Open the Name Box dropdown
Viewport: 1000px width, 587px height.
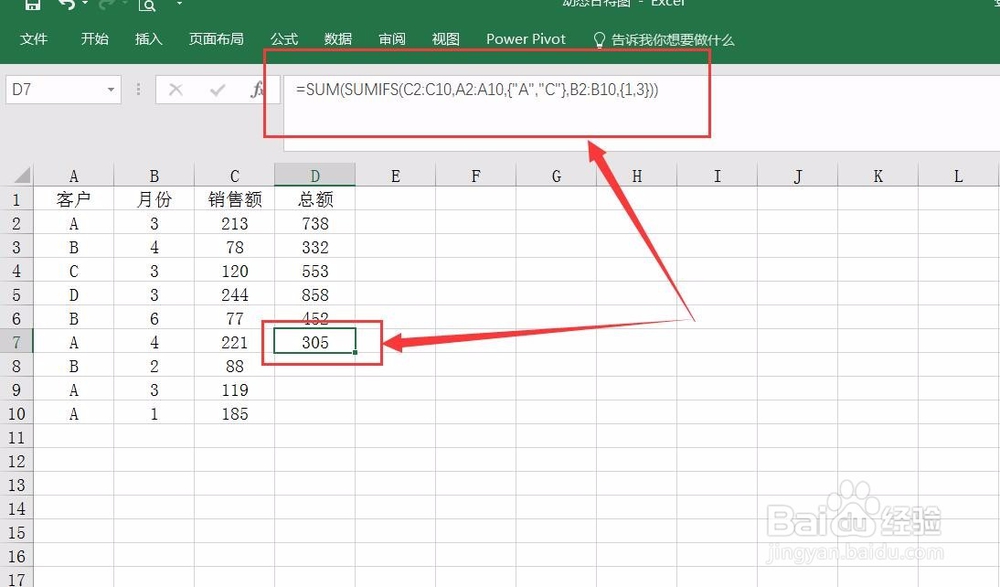111,89
